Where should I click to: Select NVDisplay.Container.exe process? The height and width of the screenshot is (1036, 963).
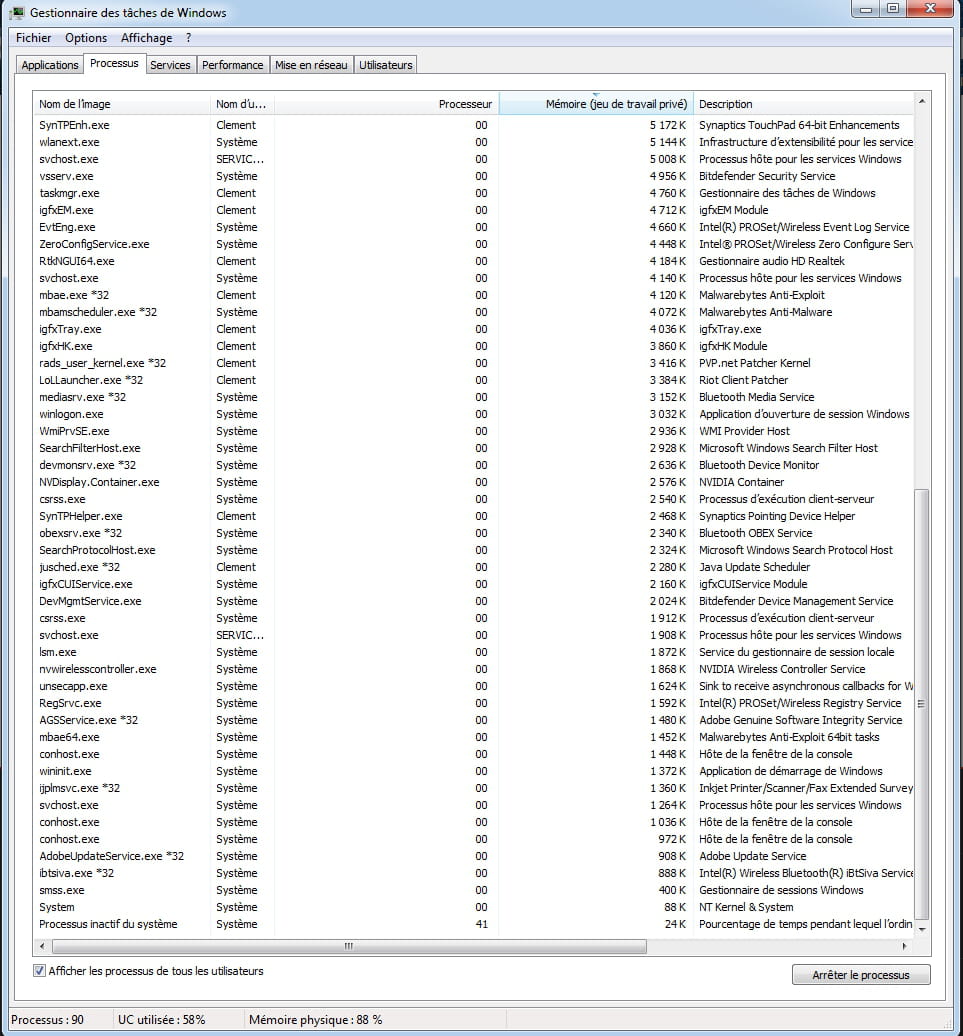coord(473,482)
